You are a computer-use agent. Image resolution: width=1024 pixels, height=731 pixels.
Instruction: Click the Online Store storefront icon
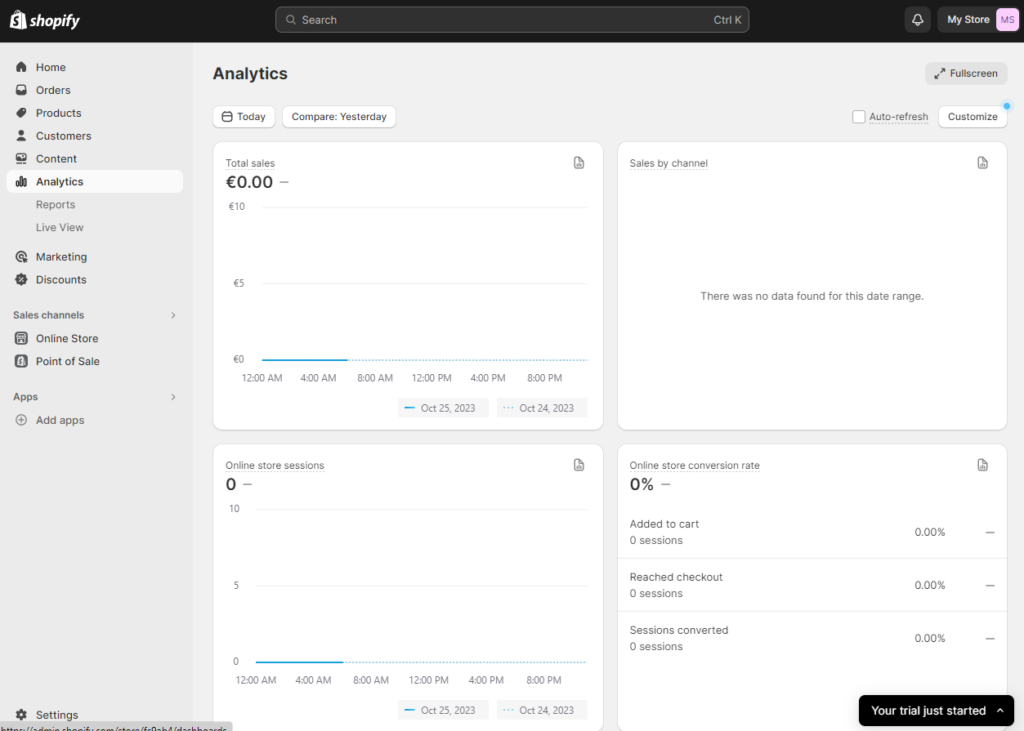(21, 338)
